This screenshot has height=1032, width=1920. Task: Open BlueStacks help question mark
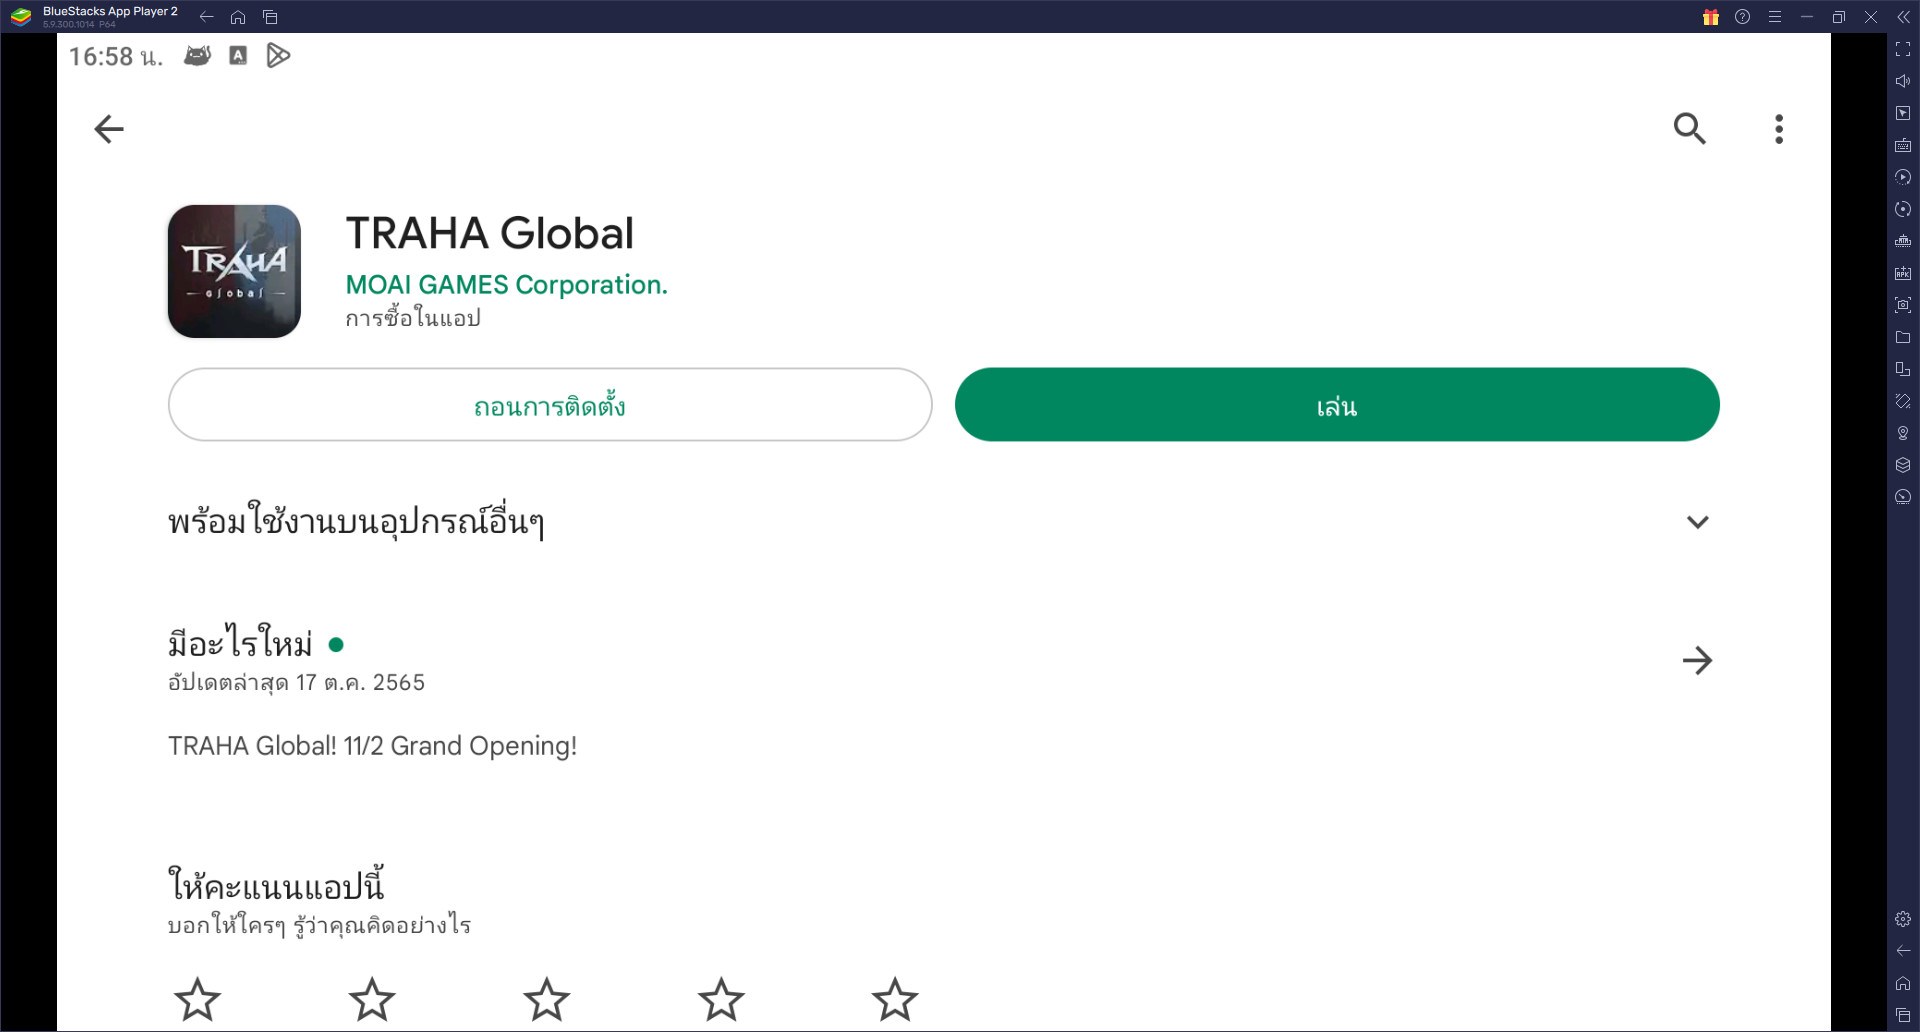point(1743,17)
